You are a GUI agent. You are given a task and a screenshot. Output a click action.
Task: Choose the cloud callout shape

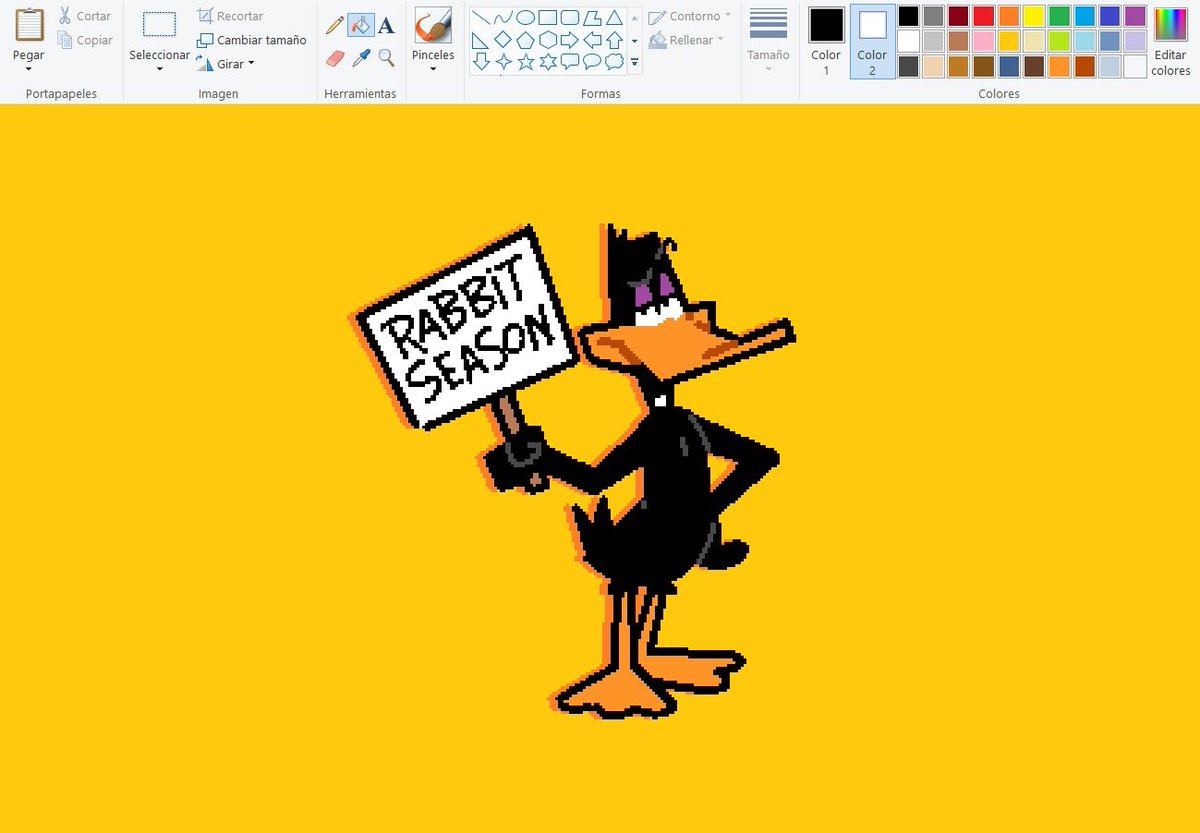[x=614, y=62]
